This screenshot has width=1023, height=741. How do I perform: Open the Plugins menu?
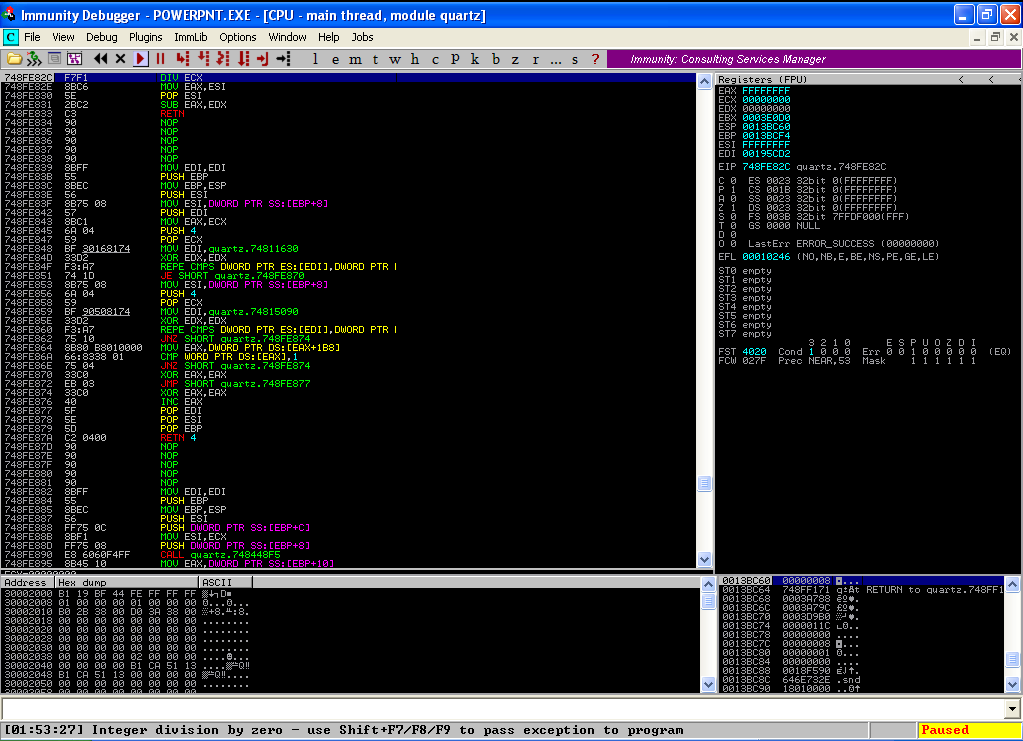145,37
